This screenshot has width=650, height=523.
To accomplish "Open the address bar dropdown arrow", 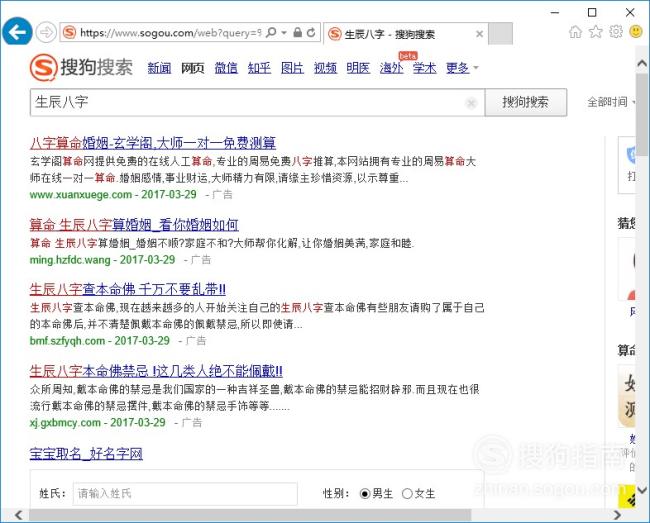I will [x=284, y=32].
